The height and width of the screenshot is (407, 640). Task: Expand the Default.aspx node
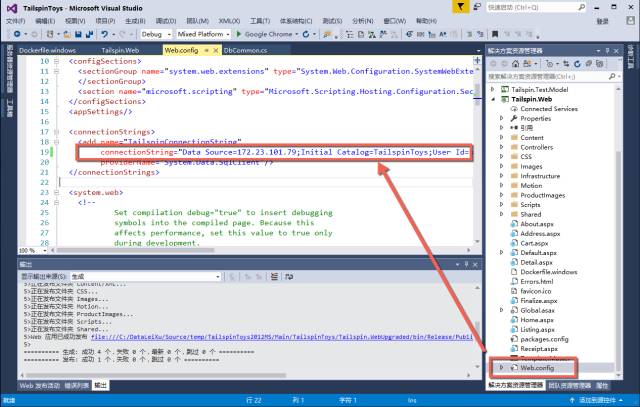(502, 253)
